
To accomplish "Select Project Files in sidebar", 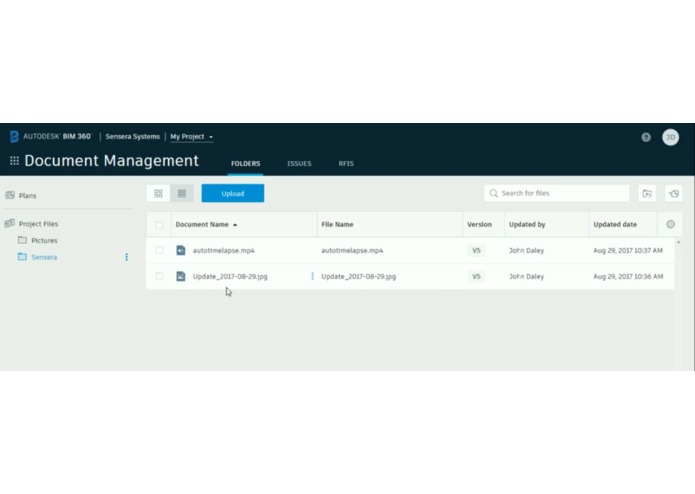I will [38, 224].
